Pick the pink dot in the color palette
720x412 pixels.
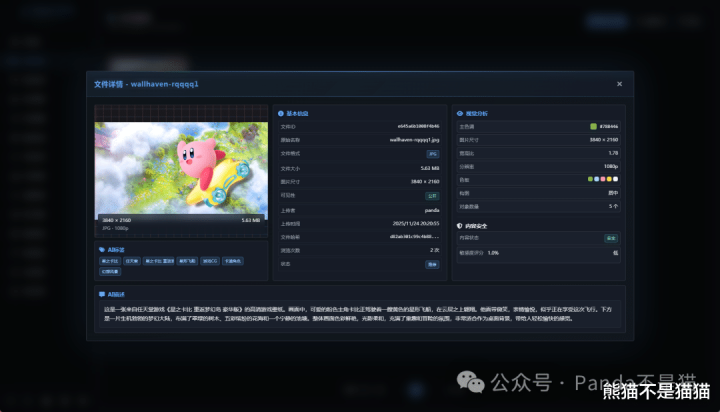click(x=603, y=179)
